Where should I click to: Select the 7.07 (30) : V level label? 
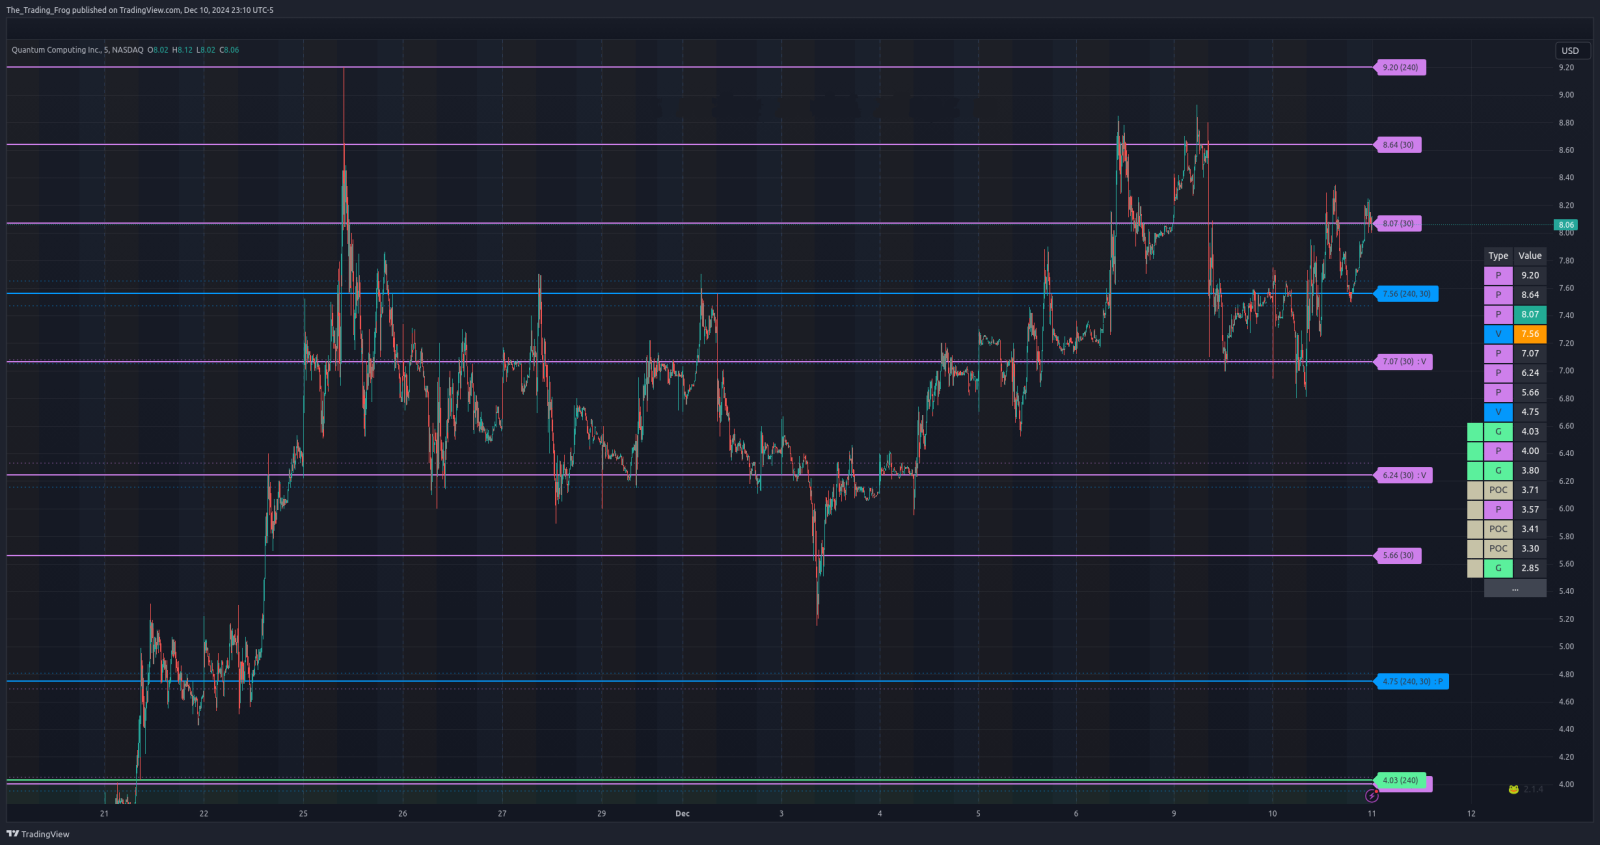pyautogui.click(x=1404, y=362)
